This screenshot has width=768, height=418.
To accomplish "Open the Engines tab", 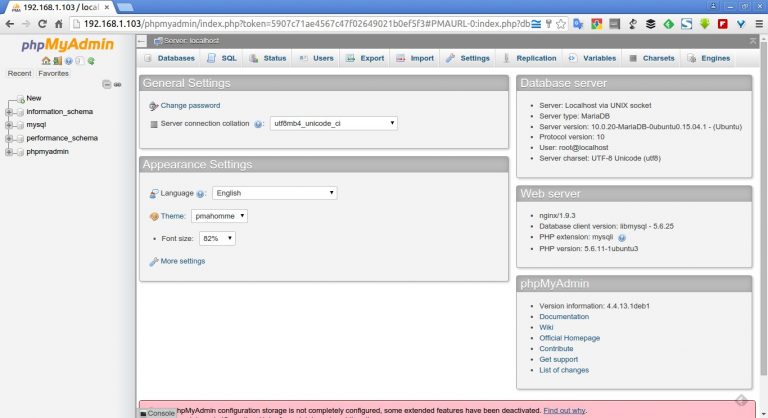I will point(709,58).
